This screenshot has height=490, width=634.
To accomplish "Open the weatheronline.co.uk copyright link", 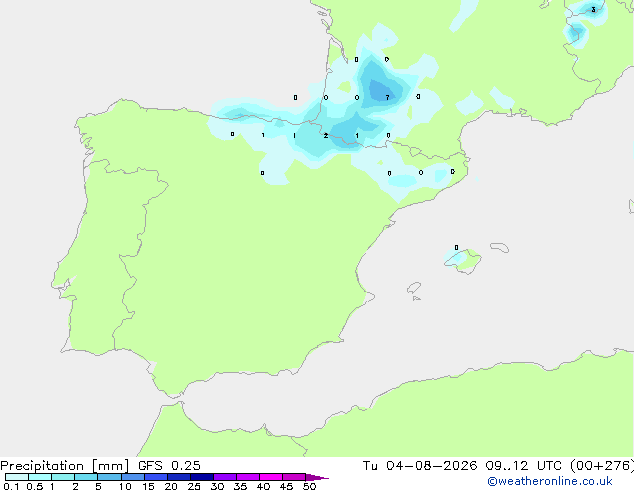I will tap(549, 481).
